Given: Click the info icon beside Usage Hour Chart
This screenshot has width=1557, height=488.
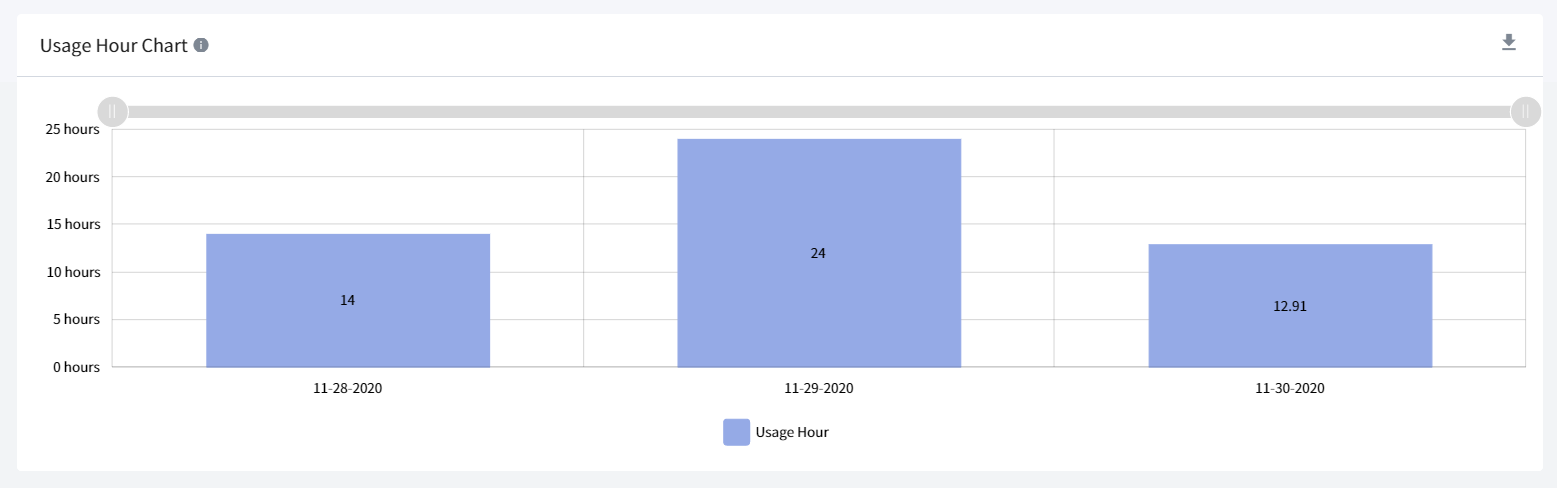Looking at the screenshot, I should [x=201, y=45].
